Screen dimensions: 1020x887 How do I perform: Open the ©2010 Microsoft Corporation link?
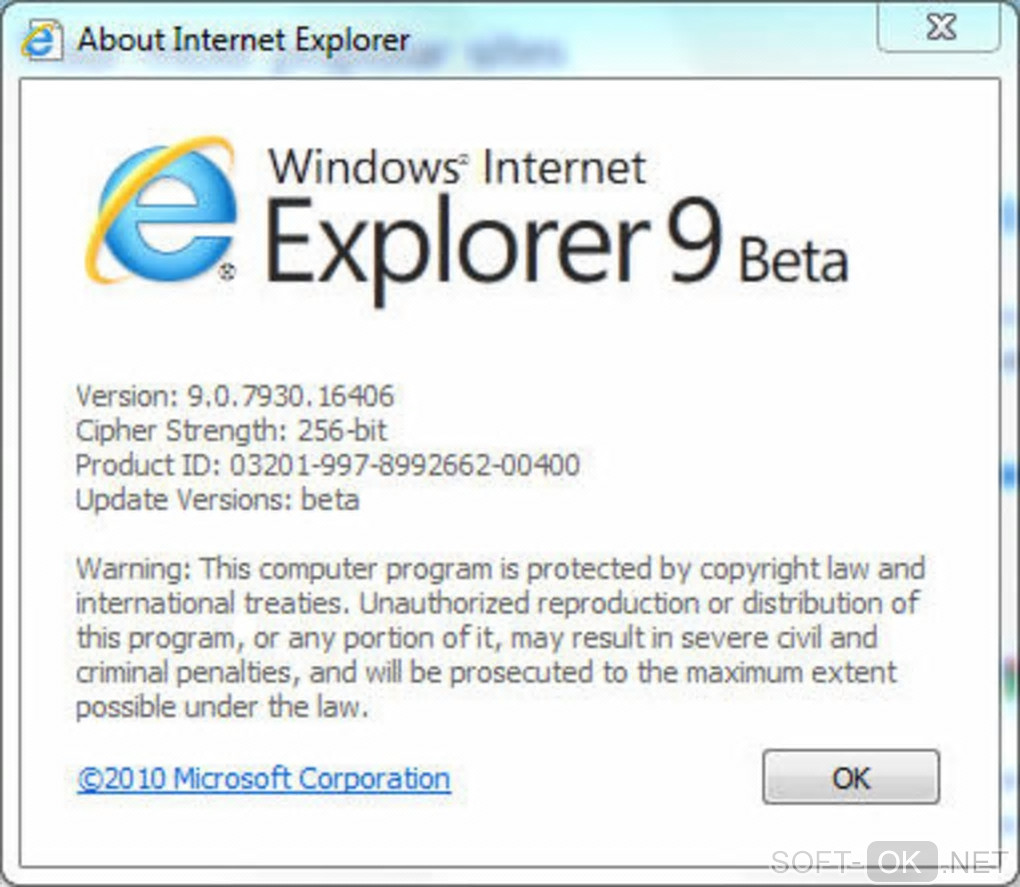coord(263,778)
